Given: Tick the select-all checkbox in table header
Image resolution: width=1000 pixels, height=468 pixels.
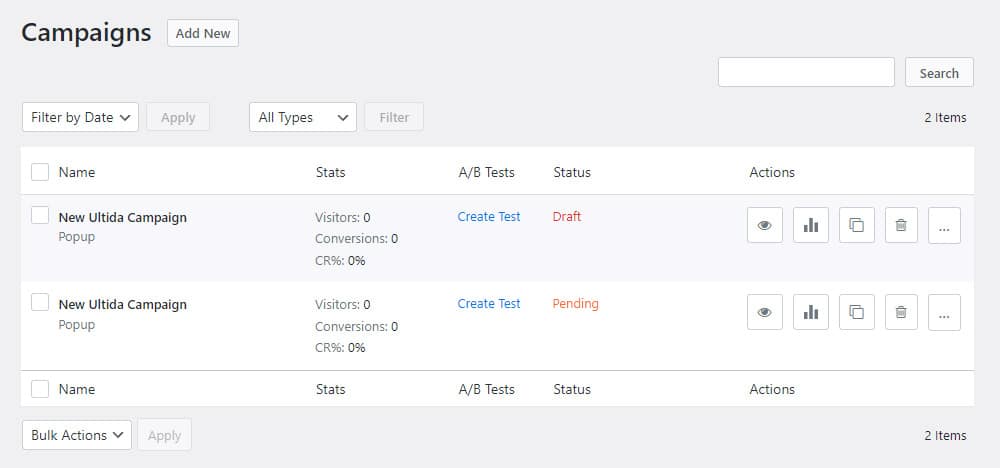Looking at the screenshot, I should pos(40,172).
